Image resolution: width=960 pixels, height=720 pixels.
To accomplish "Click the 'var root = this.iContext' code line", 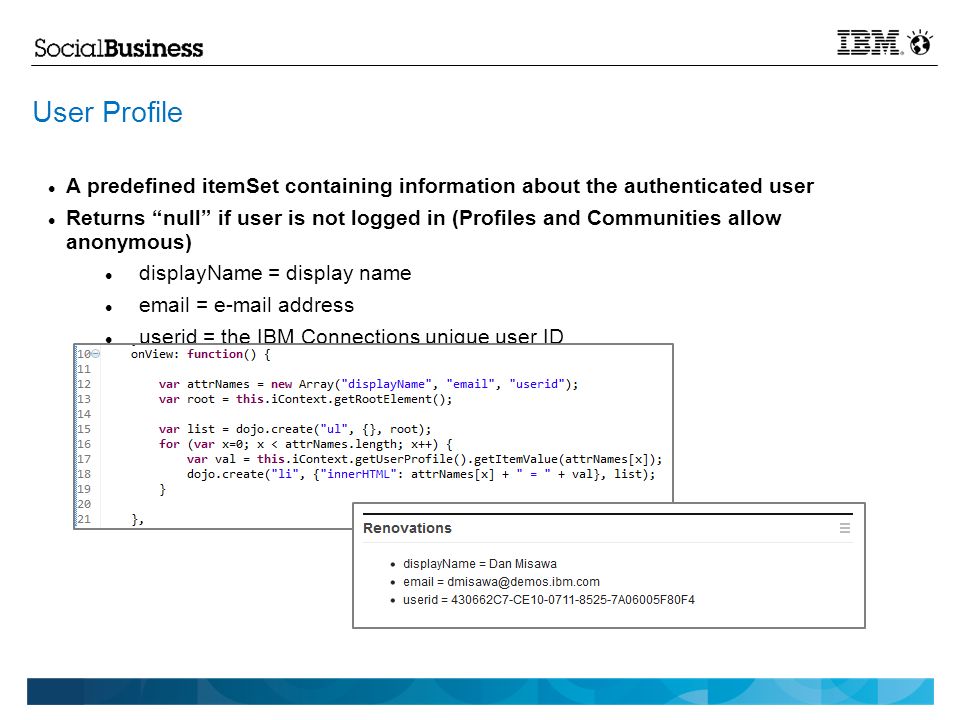I will (306, 399).
